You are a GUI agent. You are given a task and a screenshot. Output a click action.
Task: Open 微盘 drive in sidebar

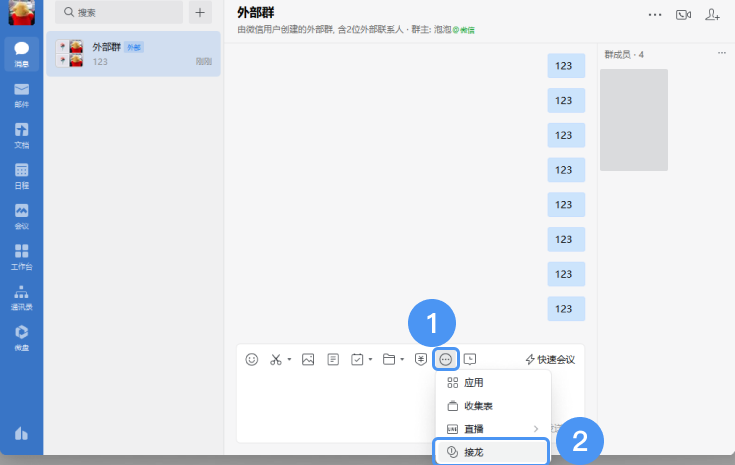pos(21,336)
